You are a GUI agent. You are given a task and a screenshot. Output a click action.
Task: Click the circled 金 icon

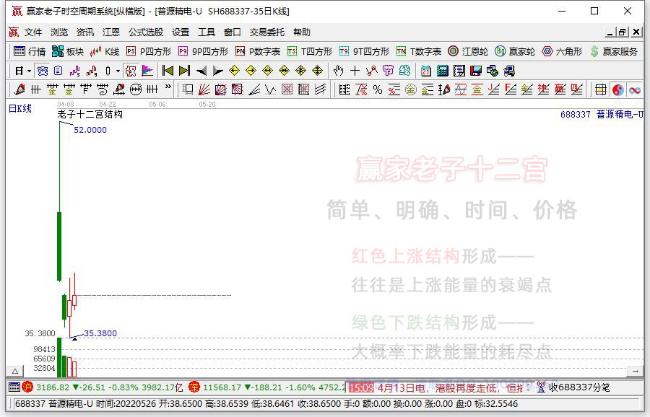410,89
